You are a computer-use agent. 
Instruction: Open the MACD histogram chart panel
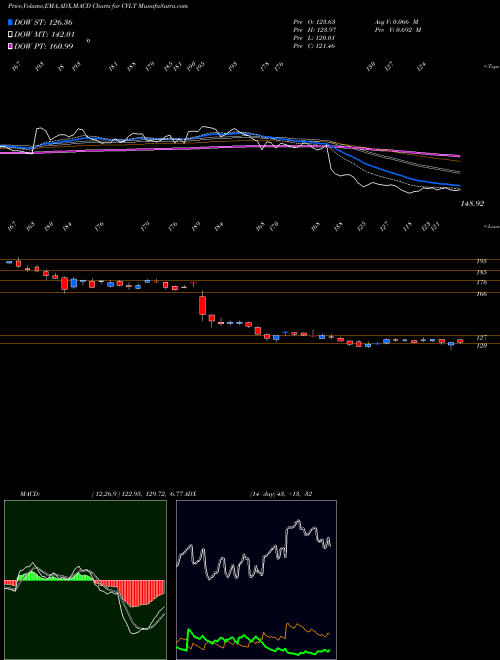pos(85,580)
